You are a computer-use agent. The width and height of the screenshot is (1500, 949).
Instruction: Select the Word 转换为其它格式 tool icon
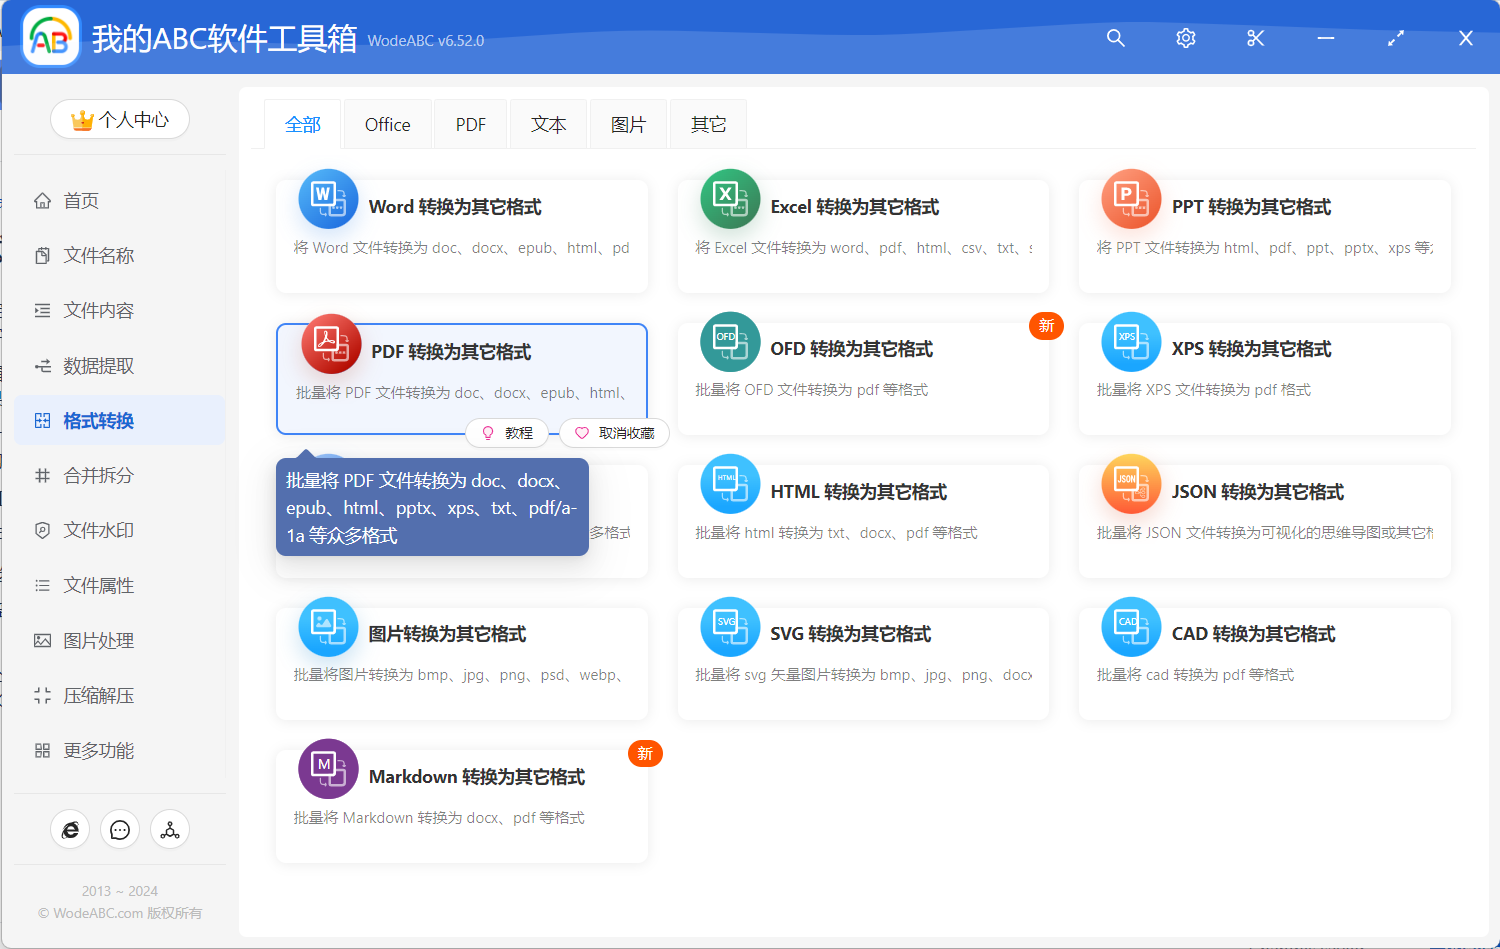[x=328, y=199]
